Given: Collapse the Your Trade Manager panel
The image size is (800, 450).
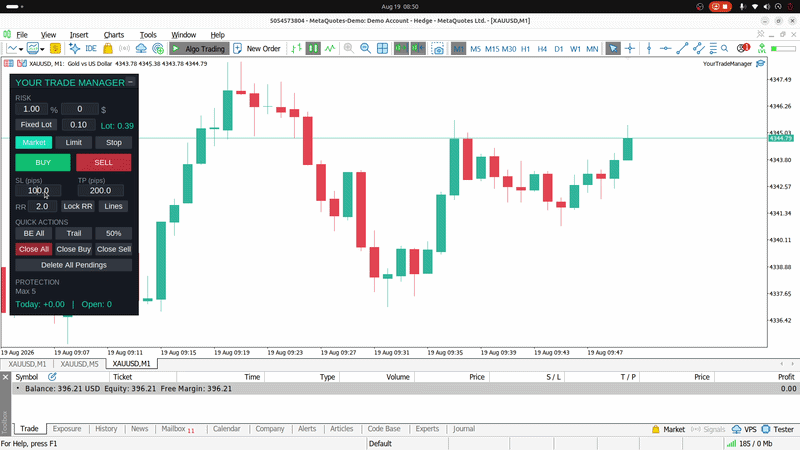Looking at the screenshot, I should click(x=131, y=82).
